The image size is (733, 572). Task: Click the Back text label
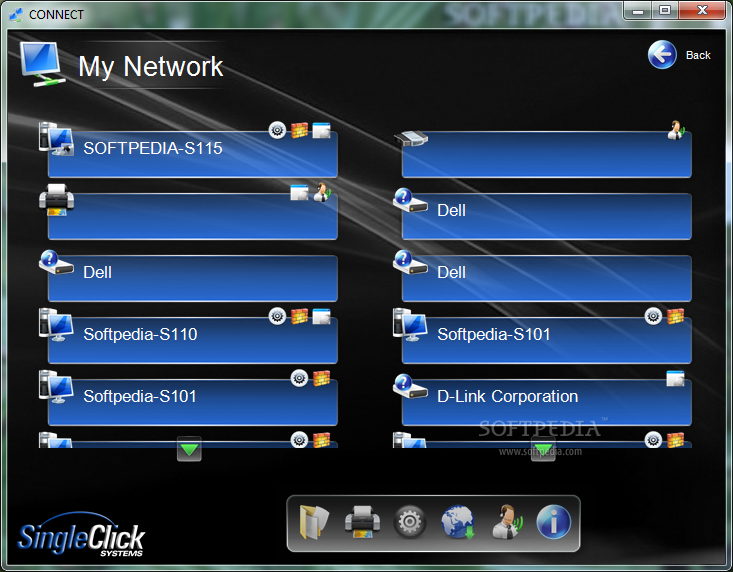(x=698, y=55)
